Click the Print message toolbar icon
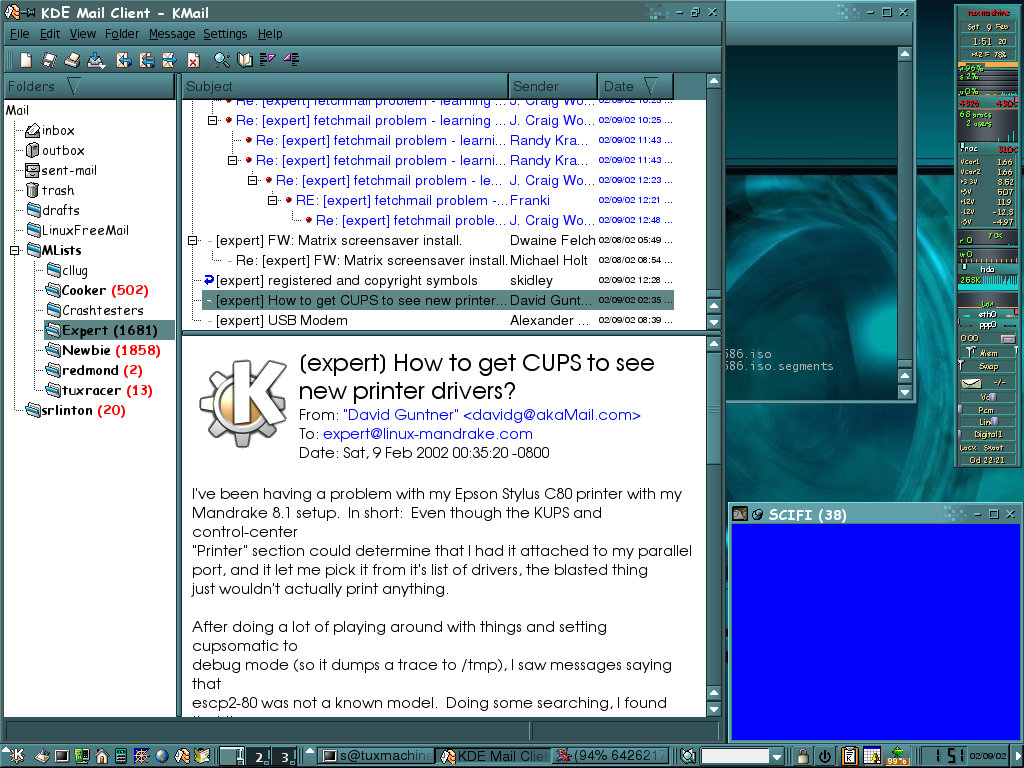This screenshot has width=1024, height=768. click(x=72, y=60)
